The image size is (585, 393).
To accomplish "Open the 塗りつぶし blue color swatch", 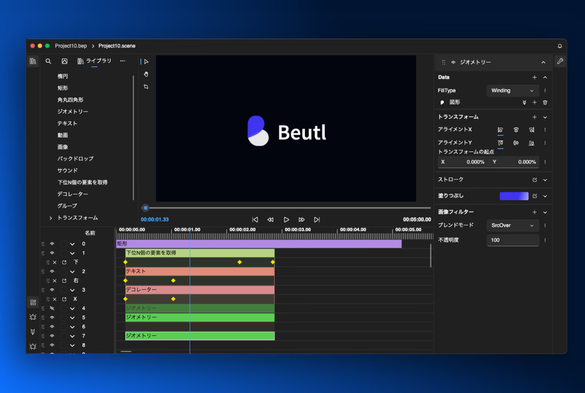I will point(514,196).
